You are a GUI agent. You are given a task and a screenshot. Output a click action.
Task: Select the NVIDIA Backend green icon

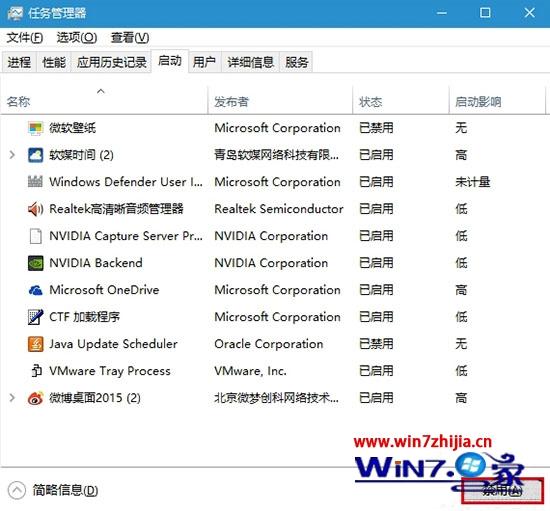pyautogui.click(x=35, y=263)
